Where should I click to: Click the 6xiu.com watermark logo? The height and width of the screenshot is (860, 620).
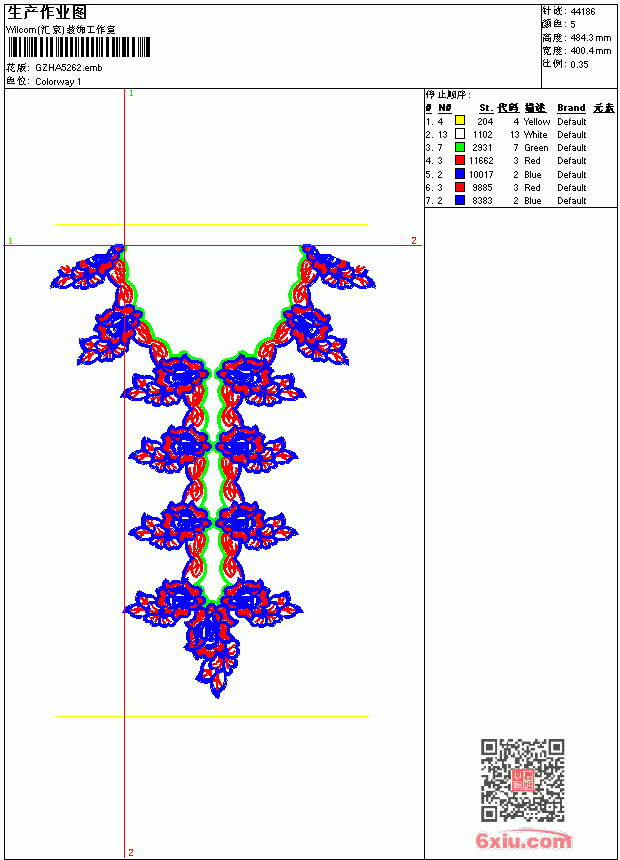pos(524,840)
